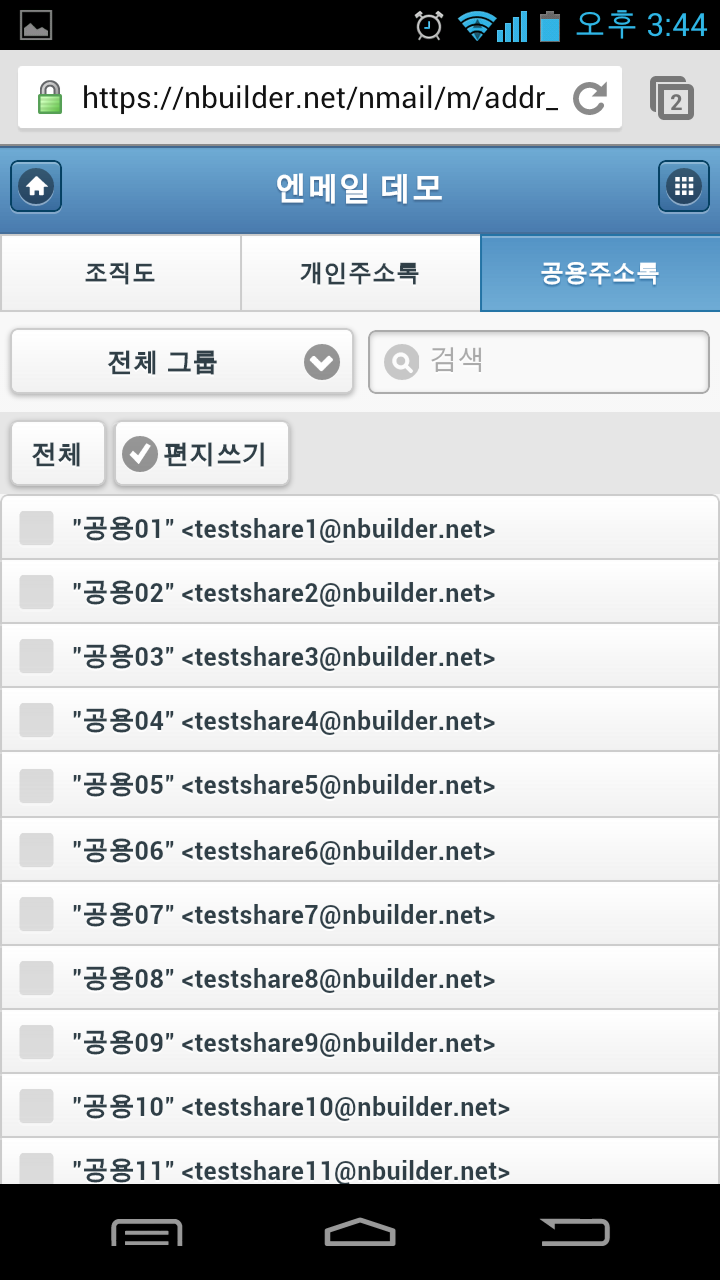
Task: Check the box for 공용01 contact
Action: 37,528
